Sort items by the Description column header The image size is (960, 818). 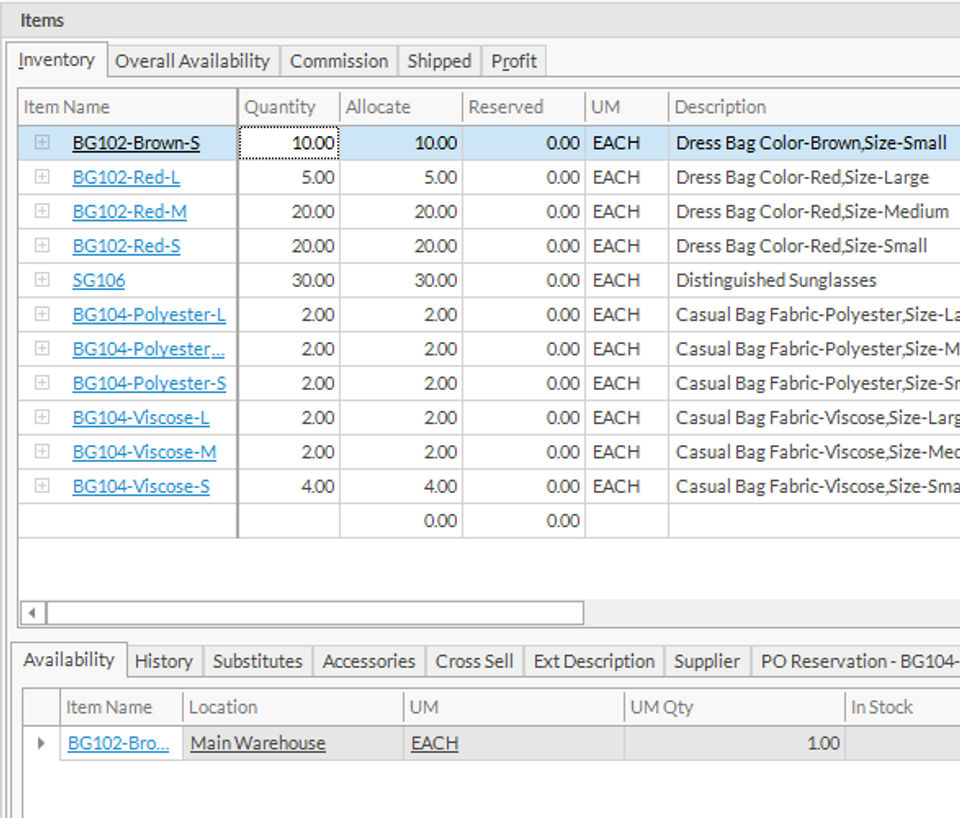720,107
